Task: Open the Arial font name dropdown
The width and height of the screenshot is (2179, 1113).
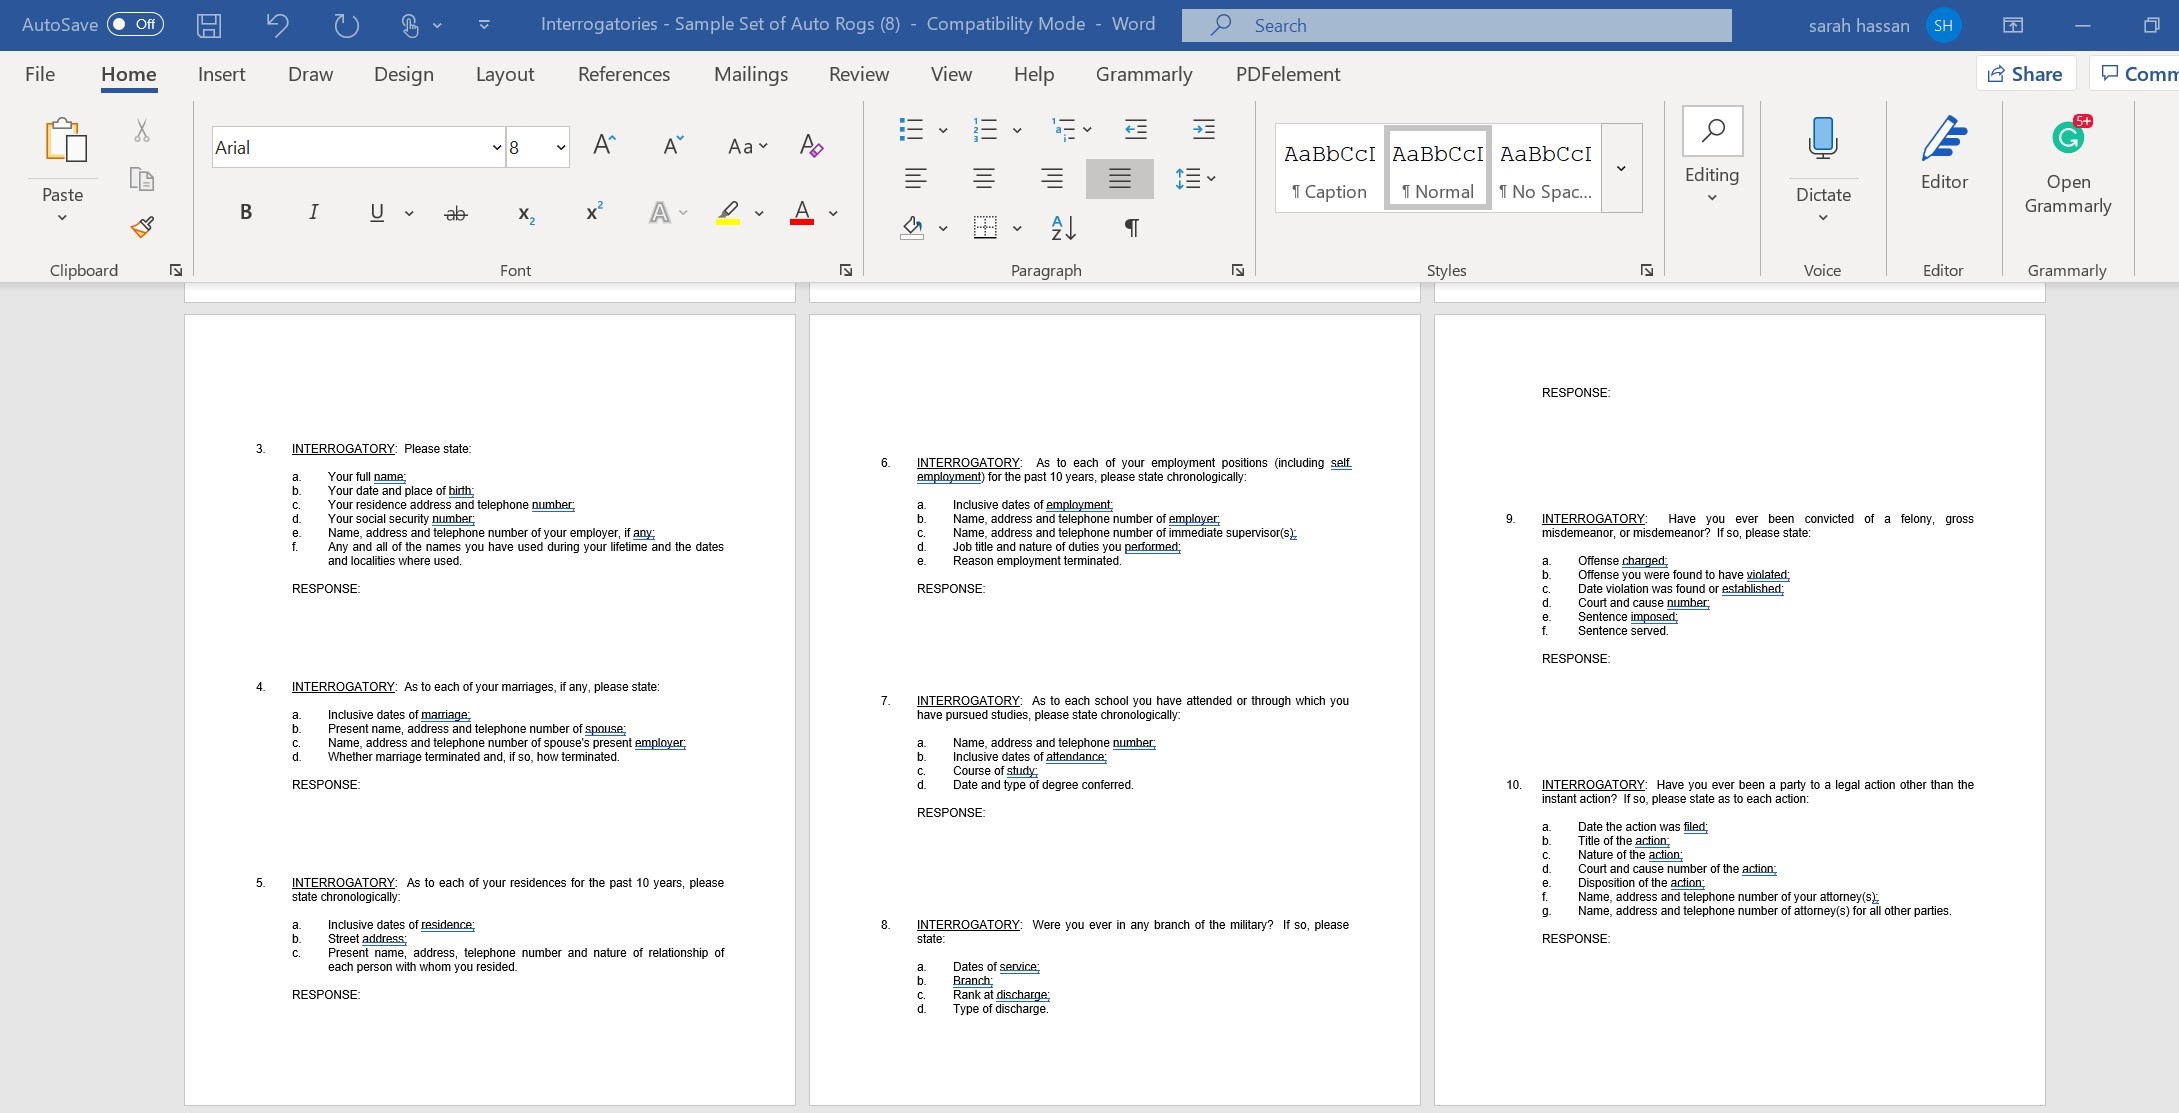Action: coord(496,148)
